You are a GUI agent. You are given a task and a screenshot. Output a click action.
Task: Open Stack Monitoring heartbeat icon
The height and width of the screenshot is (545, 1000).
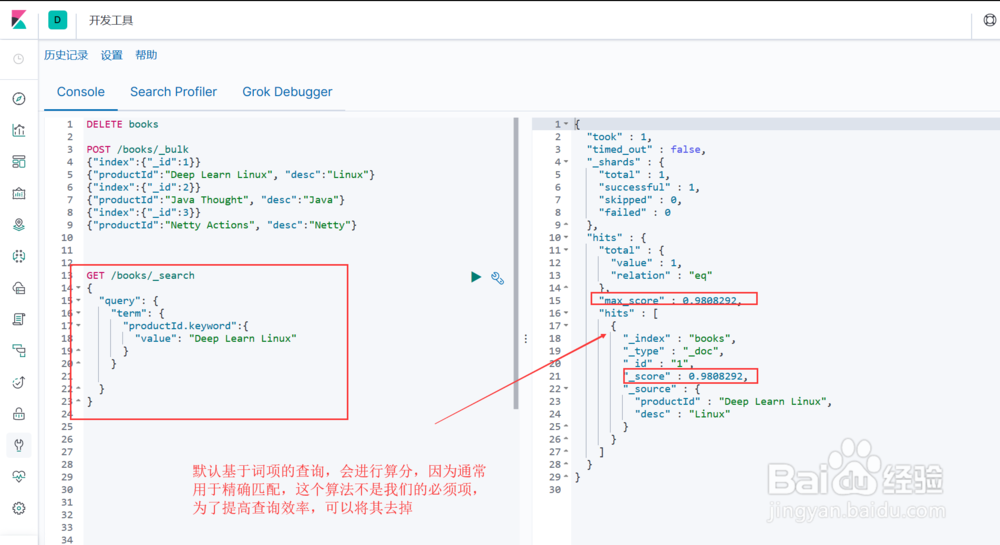(18, 477)
